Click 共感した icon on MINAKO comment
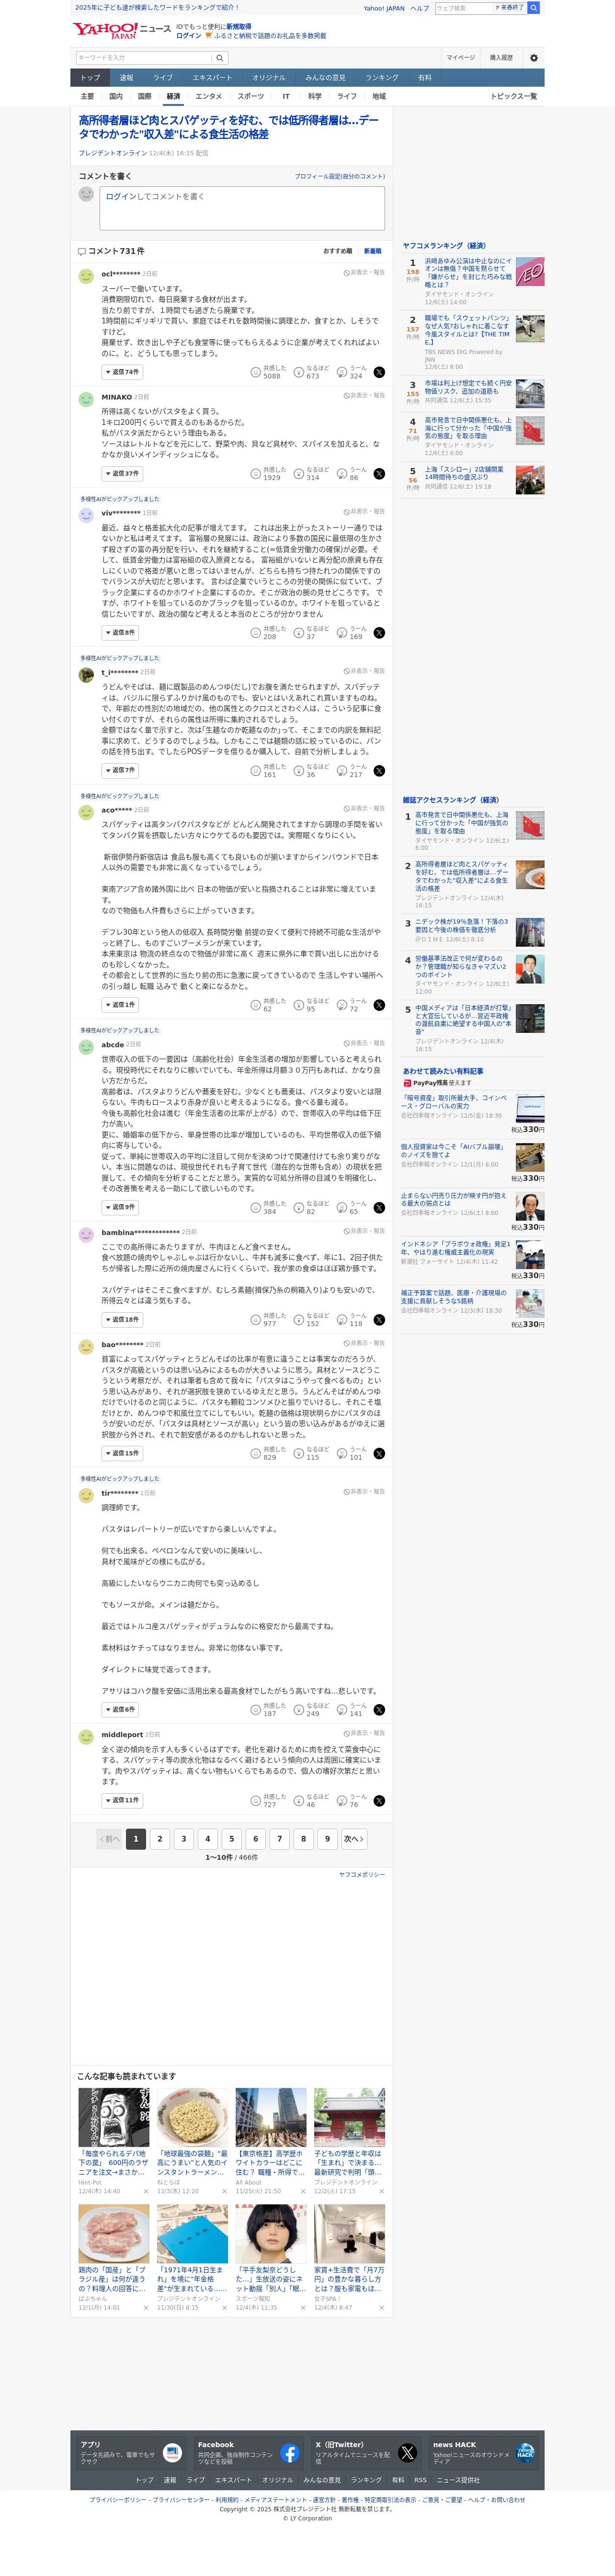Viewport: 615px width, 2576px height. click(255, 474)
